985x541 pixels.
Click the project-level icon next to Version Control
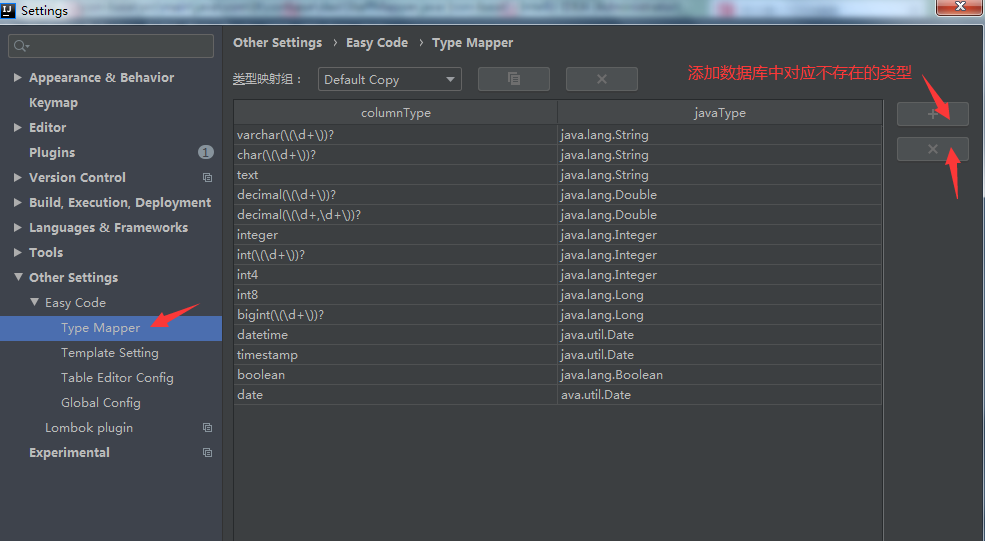point(207,178)
